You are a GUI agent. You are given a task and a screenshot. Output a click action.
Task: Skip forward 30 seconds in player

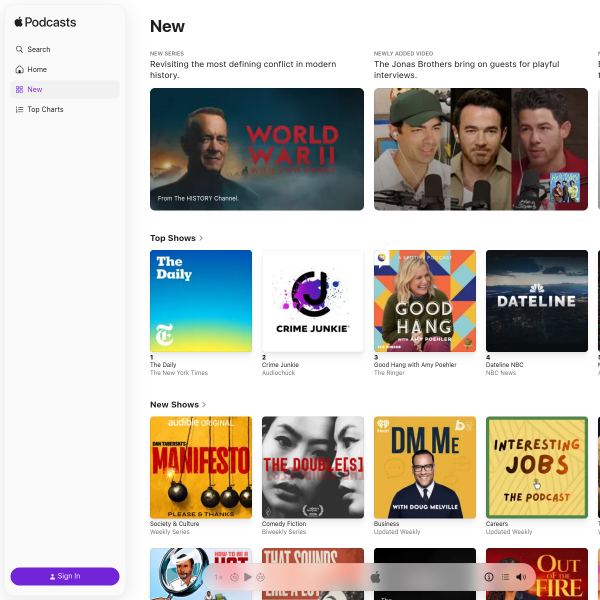pyautogui.click(x=260, y=577)
